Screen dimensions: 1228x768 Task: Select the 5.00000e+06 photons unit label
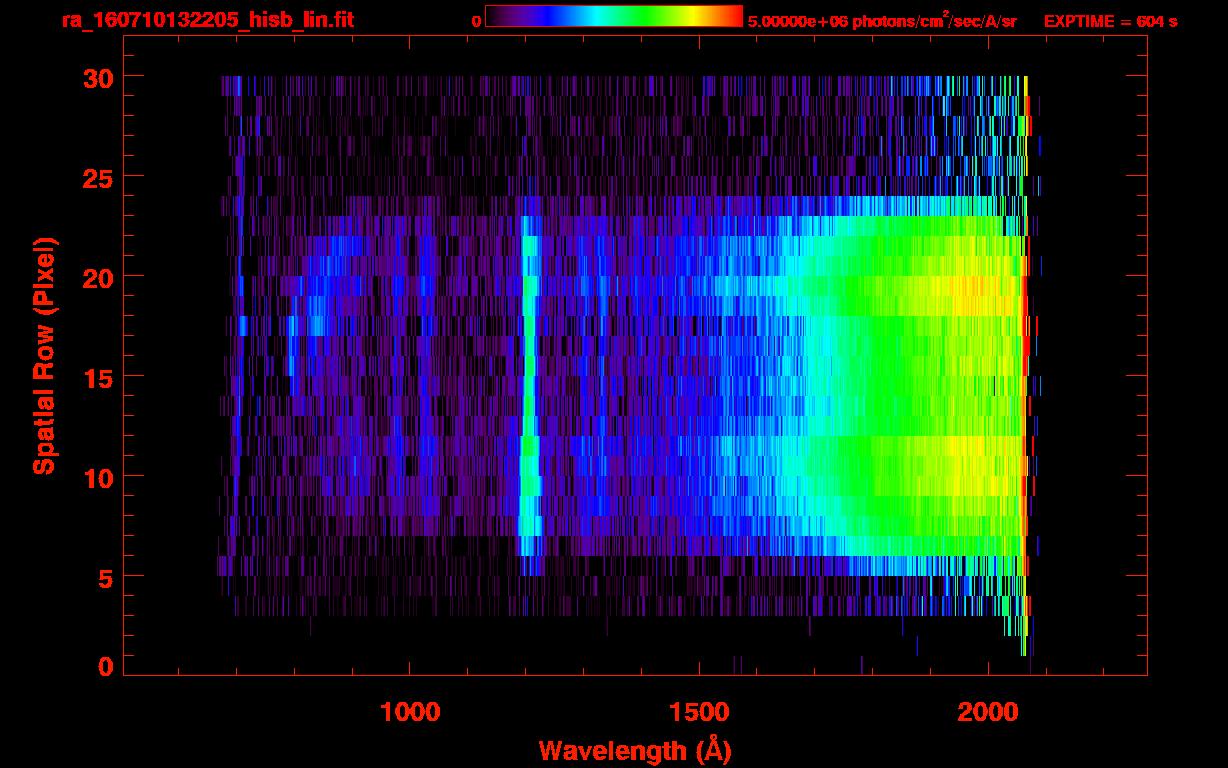882,21
